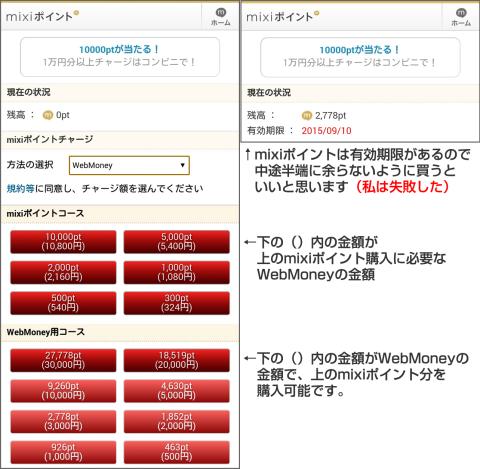The width and height of the screenshot is (480, 469).
Task: Tap the Home icon in left screen header
Action: [x=221, y=17]
